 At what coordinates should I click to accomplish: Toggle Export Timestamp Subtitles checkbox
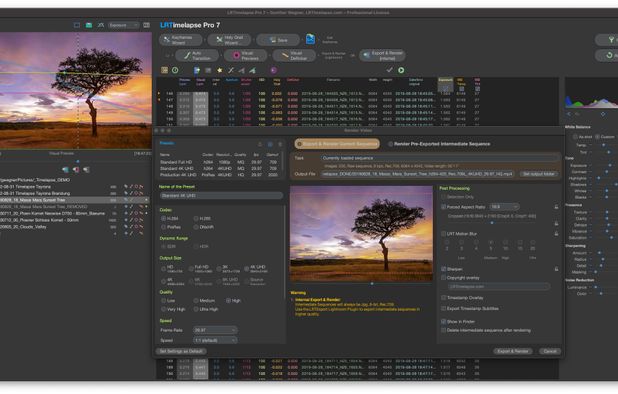pyautogui.click(x=443, y=309)
